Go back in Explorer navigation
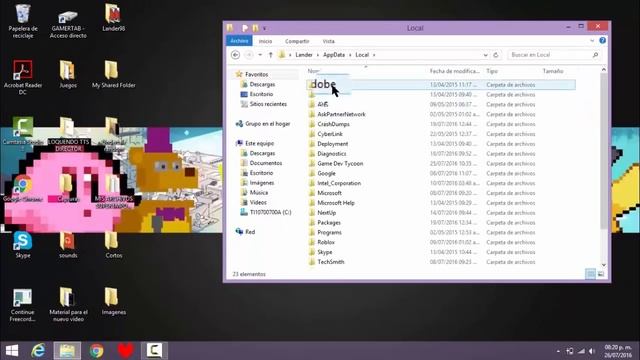Viewport: 640px width, 360px height. click(236, 55)
